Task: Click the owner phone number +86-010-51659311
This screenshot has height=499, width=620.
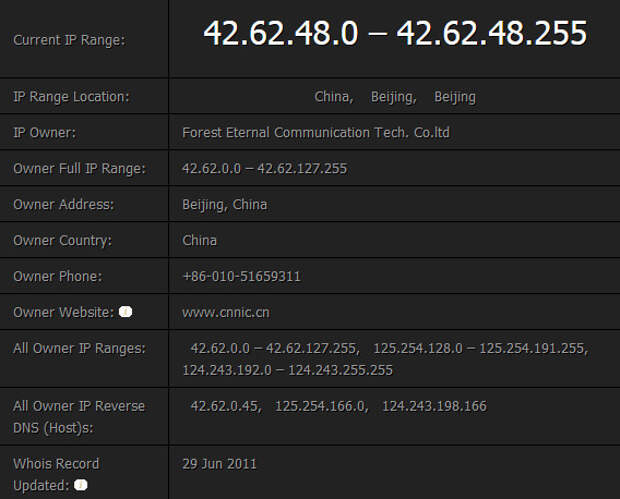Action: click(x=242, y=276)
